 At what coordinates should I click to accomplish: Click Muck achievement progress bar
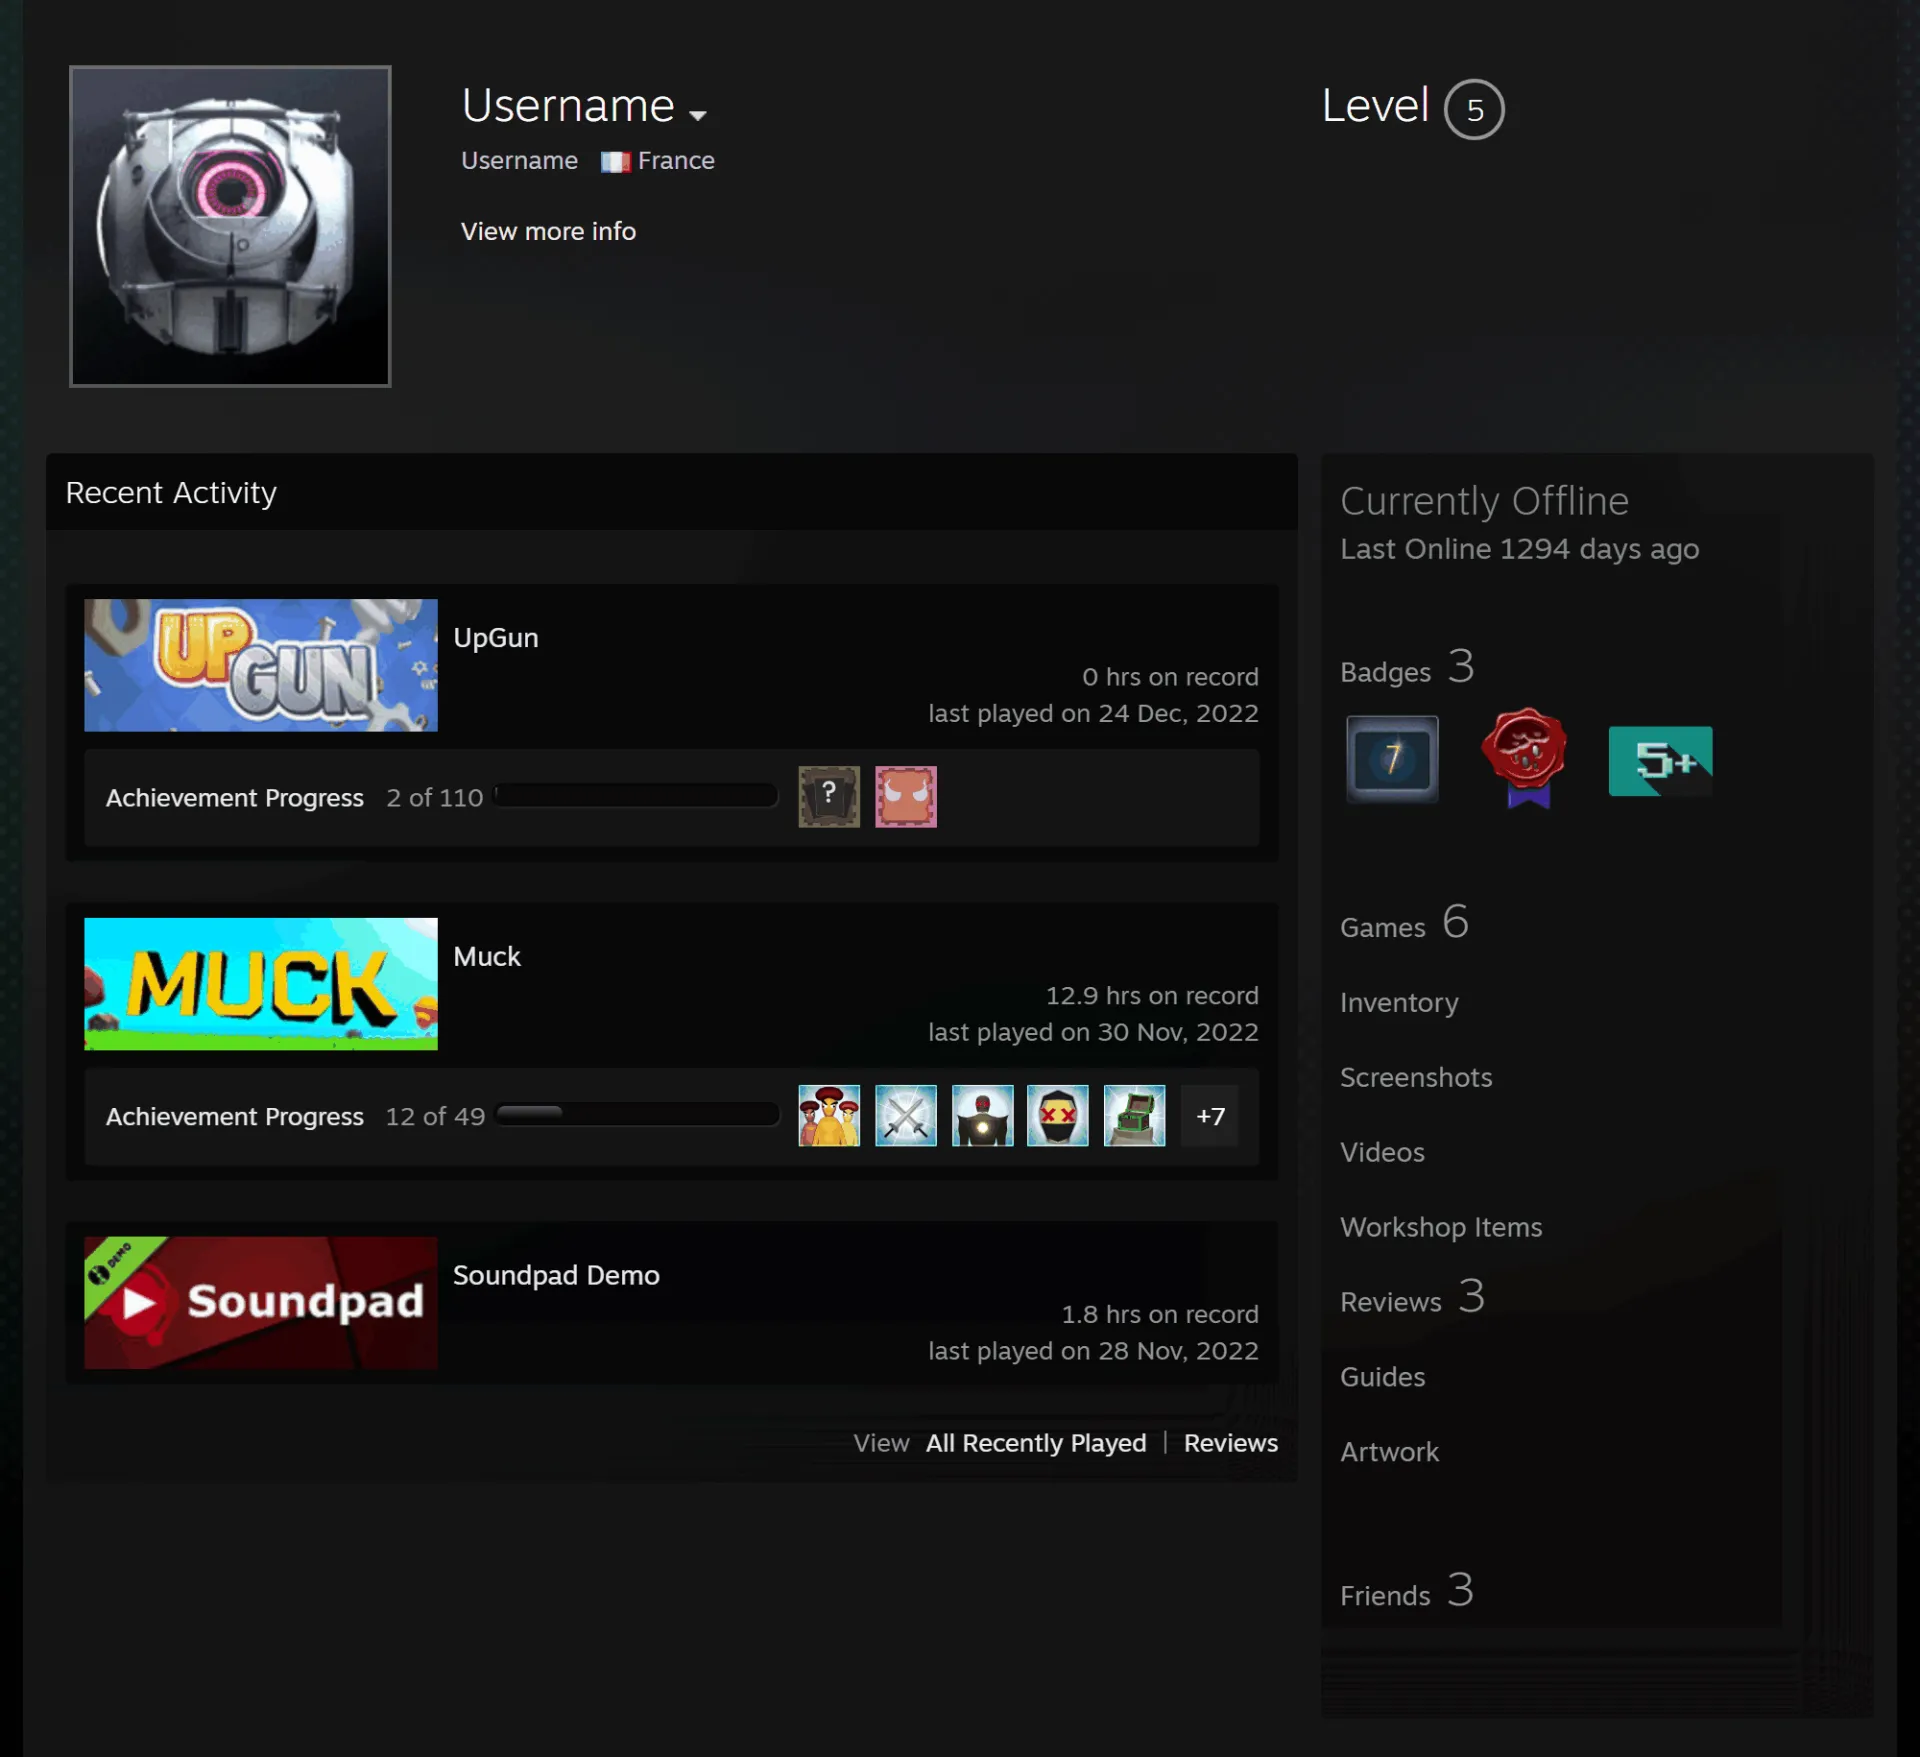coord(637,1114)
